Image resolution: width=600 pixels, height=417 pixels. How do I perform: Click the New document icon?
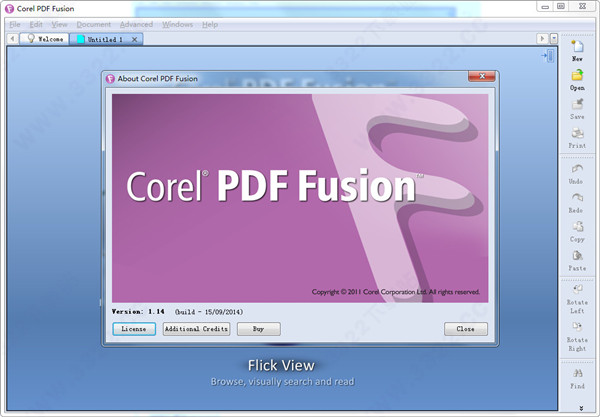click(577, 46)
